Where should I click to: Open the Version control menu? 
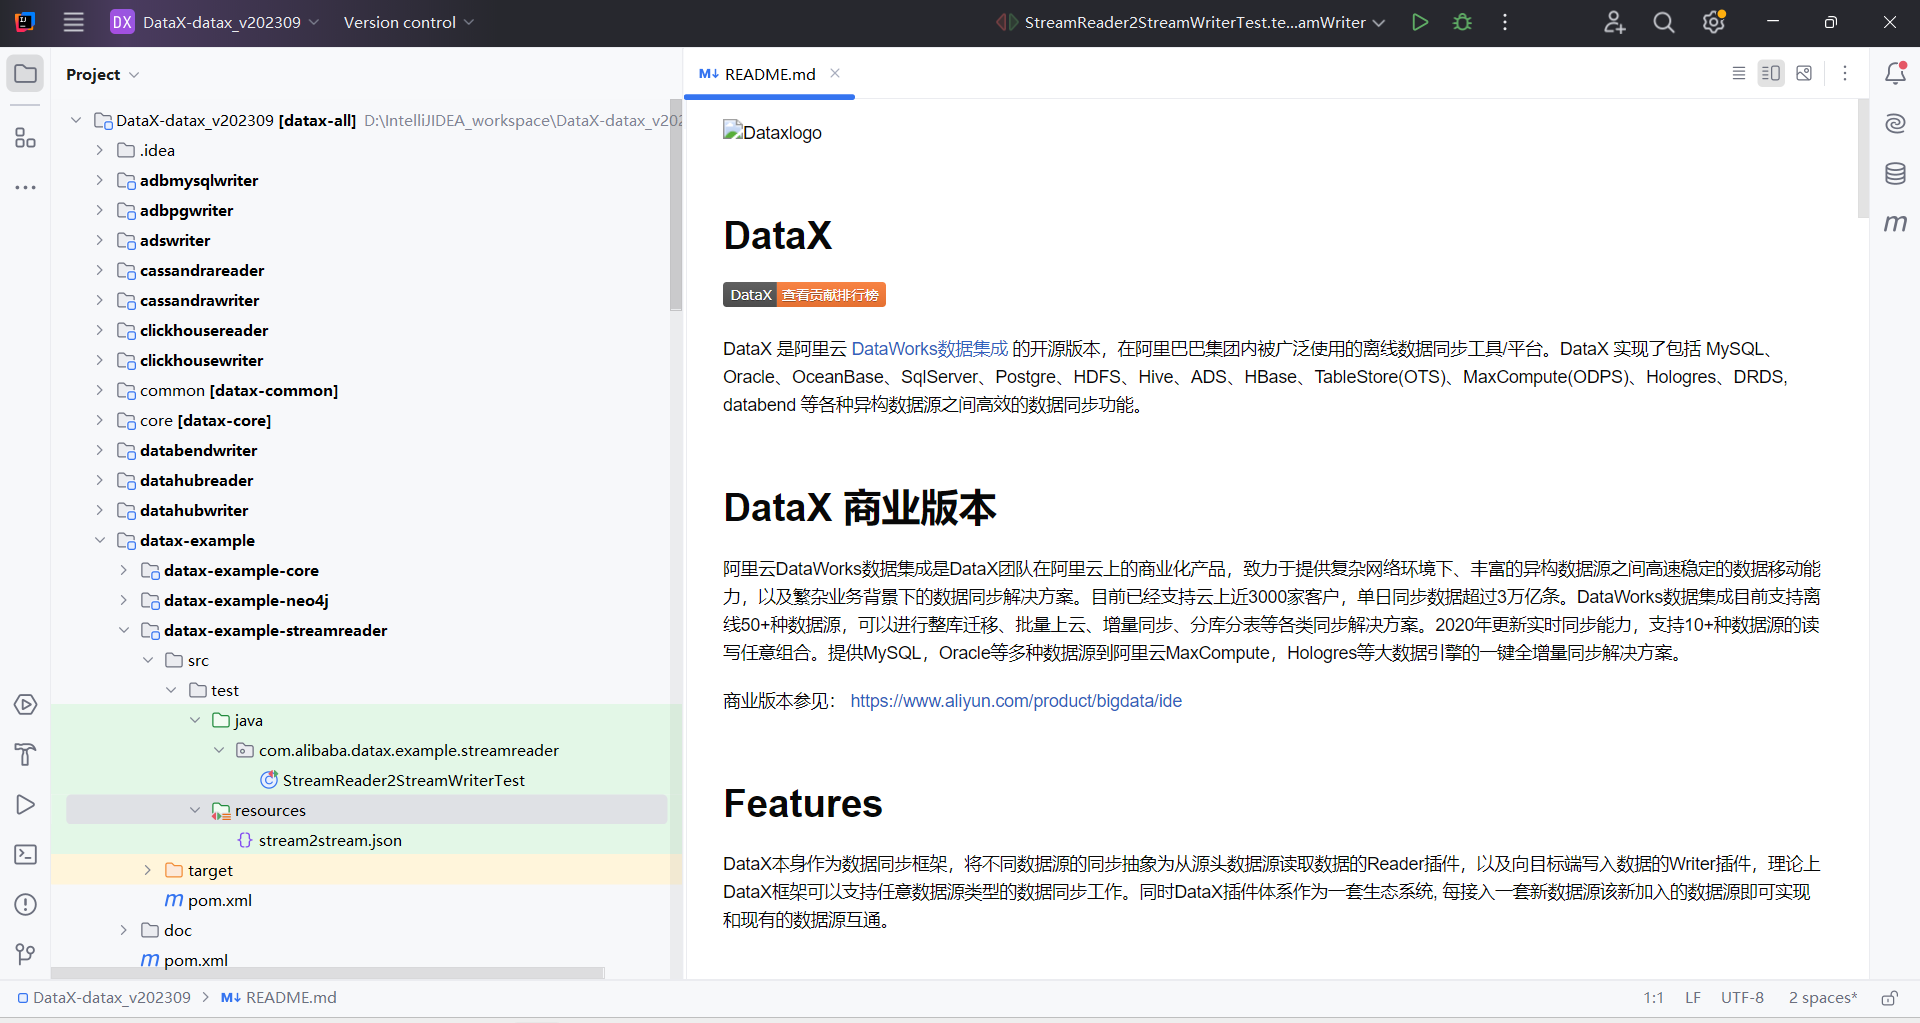406,22
